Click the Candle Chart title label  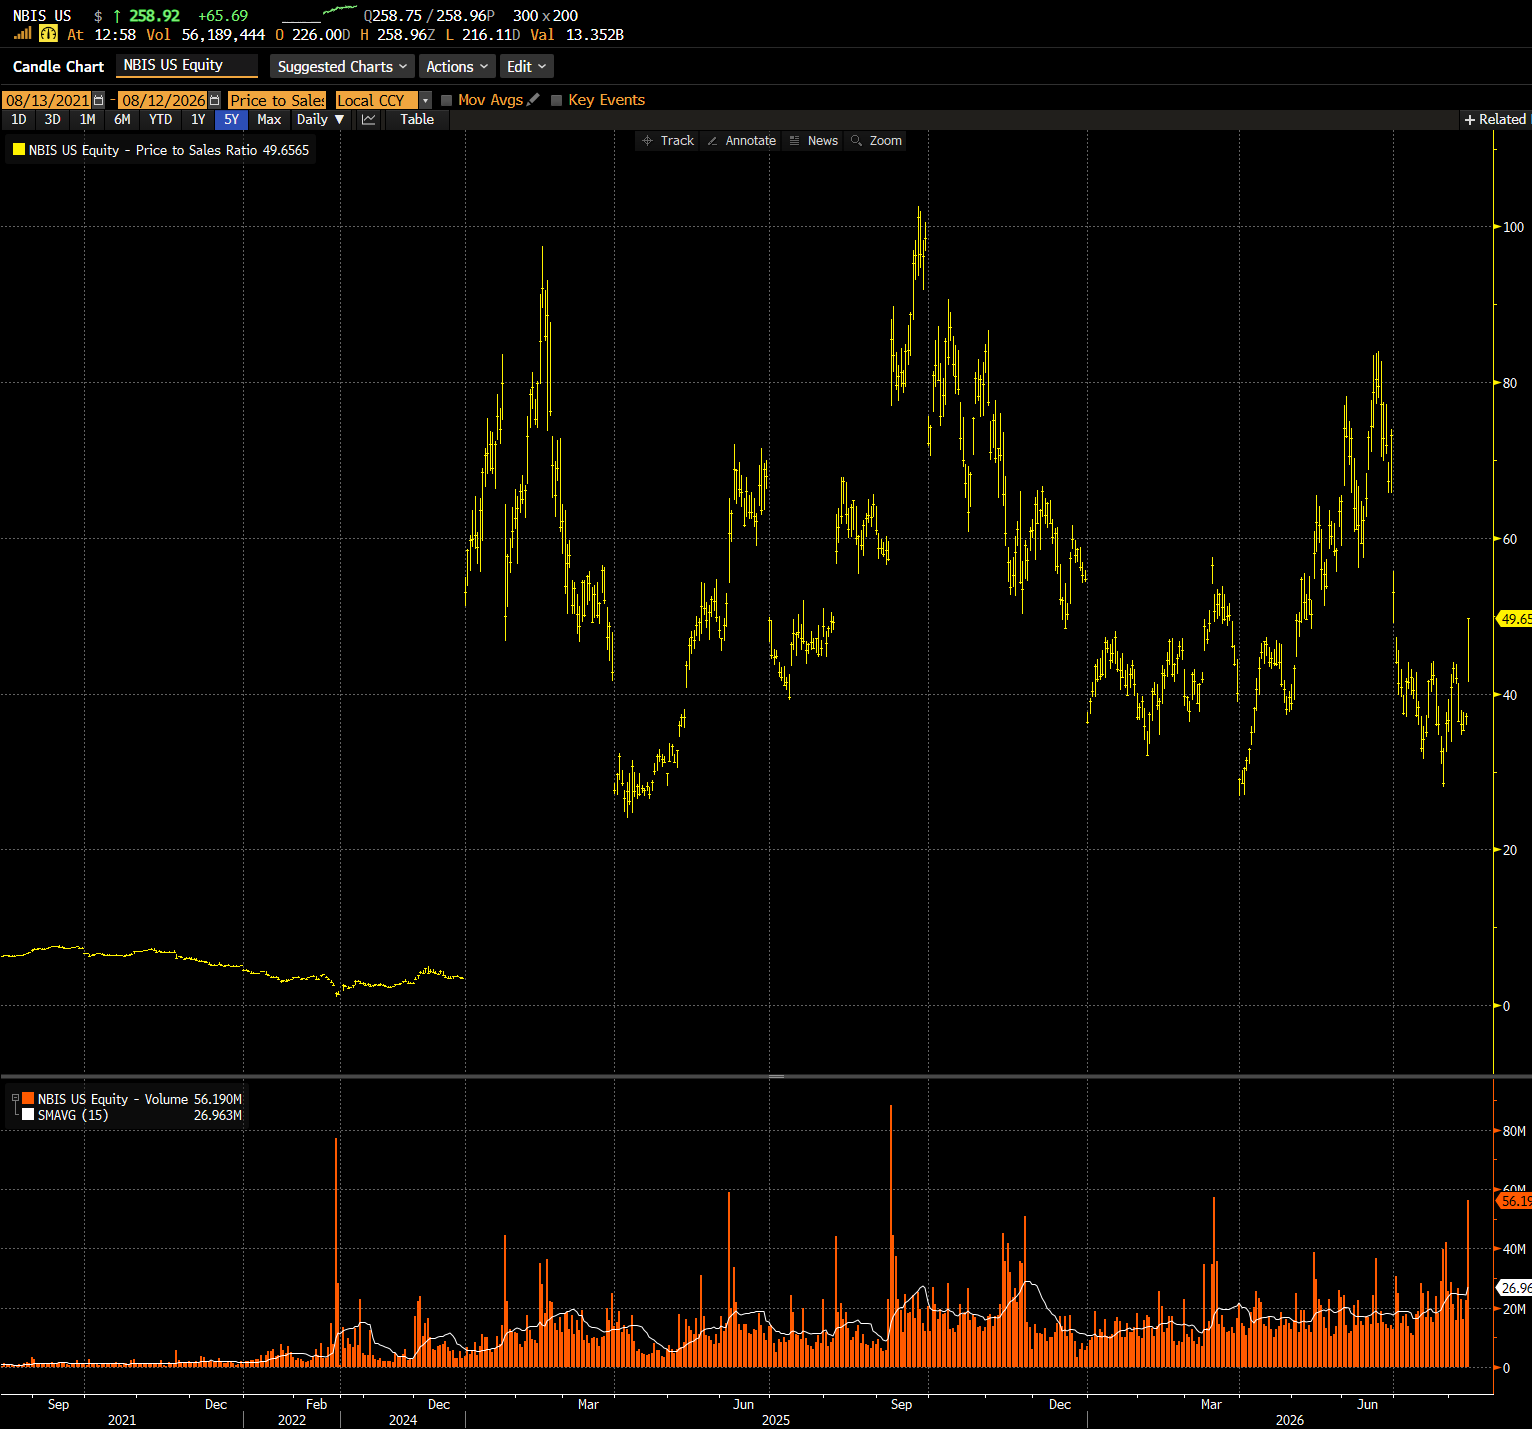tap(58, 66)
